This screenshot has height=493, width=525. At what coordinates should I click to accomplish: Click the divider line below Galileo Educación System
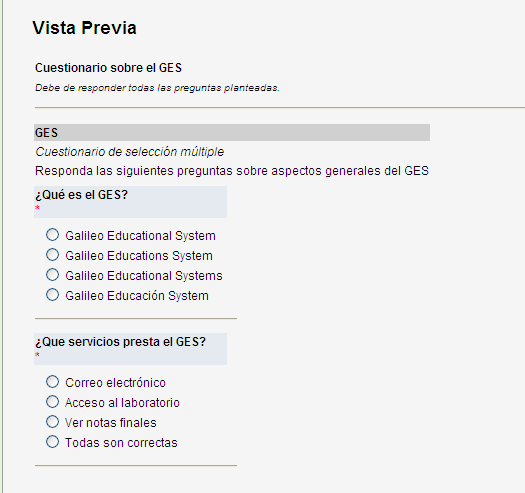click(x=136, y=319)
